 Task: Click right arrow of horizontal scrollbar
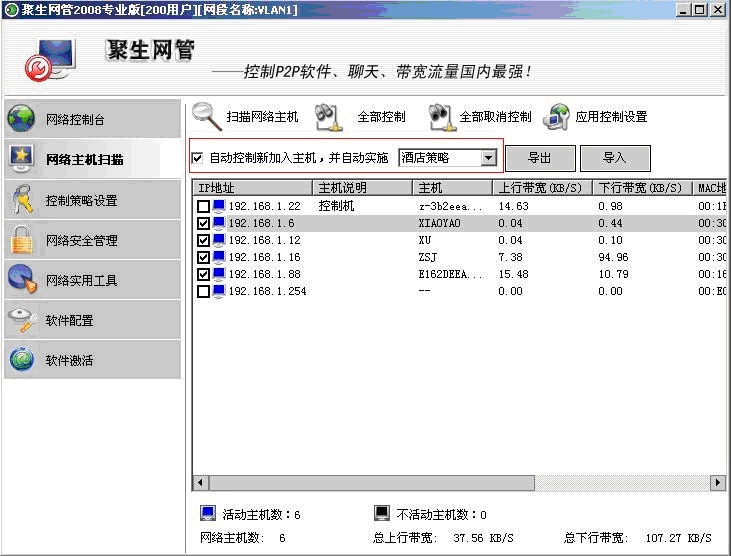pos(717,483)
